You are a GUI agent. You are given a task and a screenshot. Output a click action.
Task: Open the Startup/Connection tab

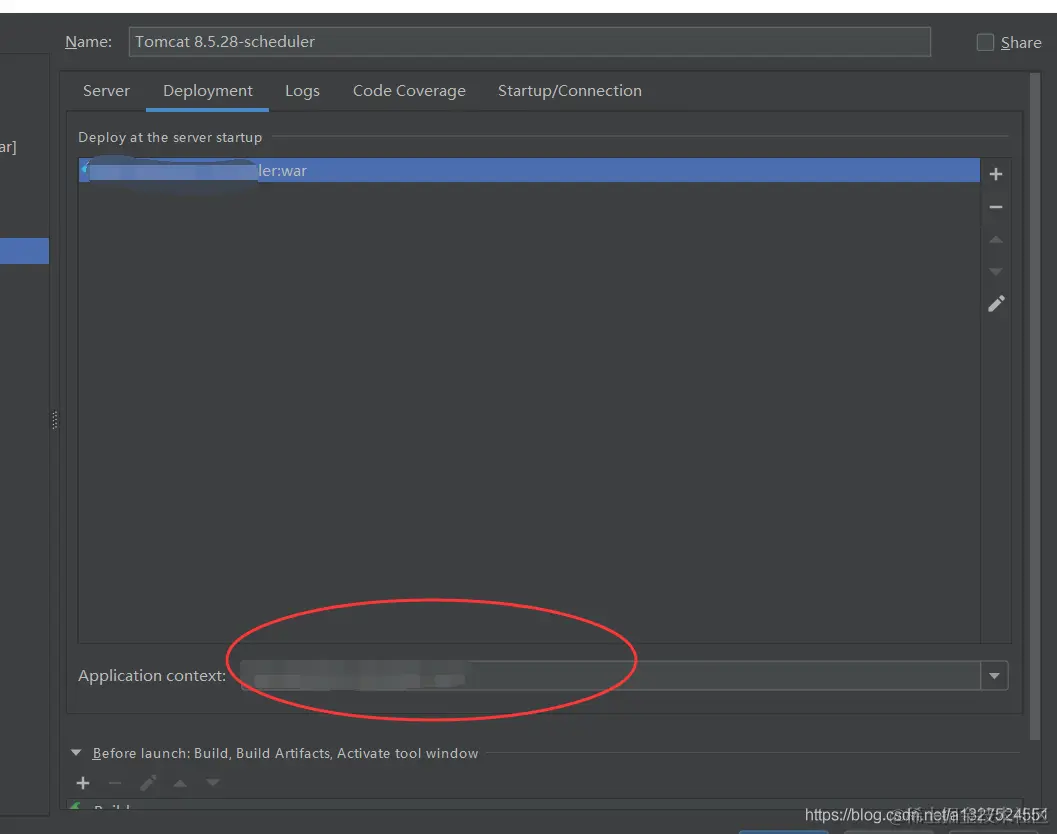570,91
